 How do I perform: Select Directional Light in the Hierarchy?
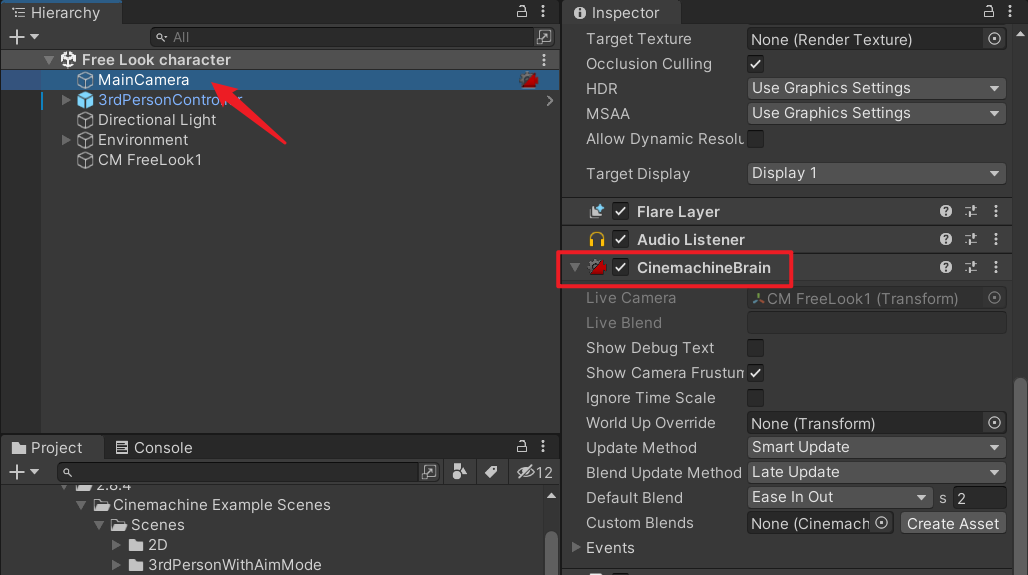pos(157,120)
